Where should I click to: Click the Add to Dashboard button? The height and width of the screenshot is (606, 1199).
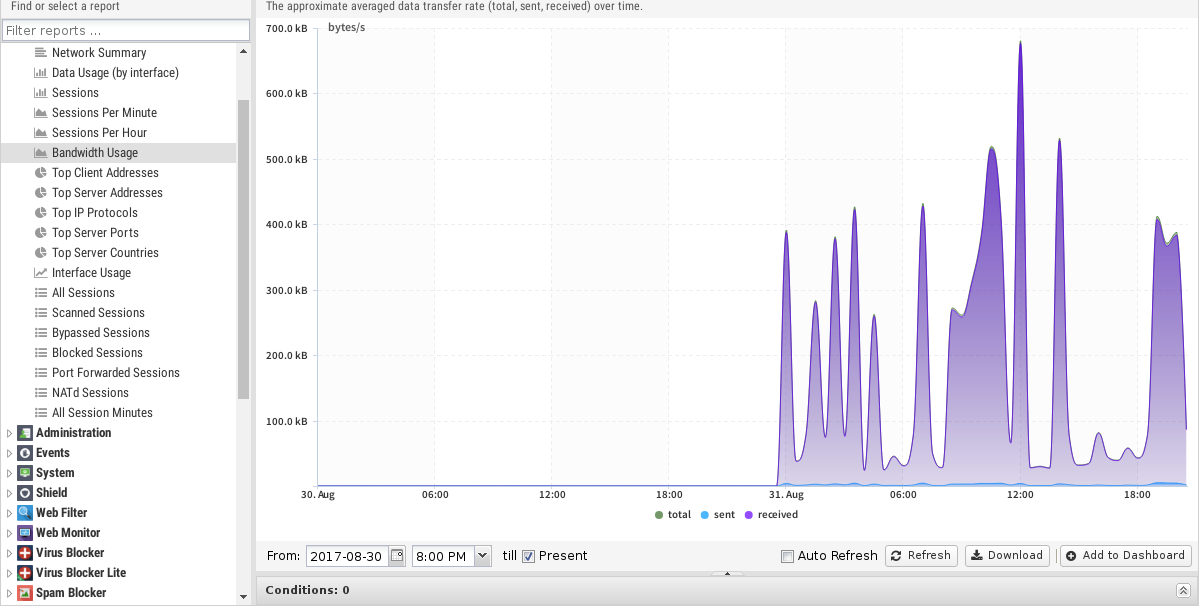pyautogui.click(x=1126, y=556)
